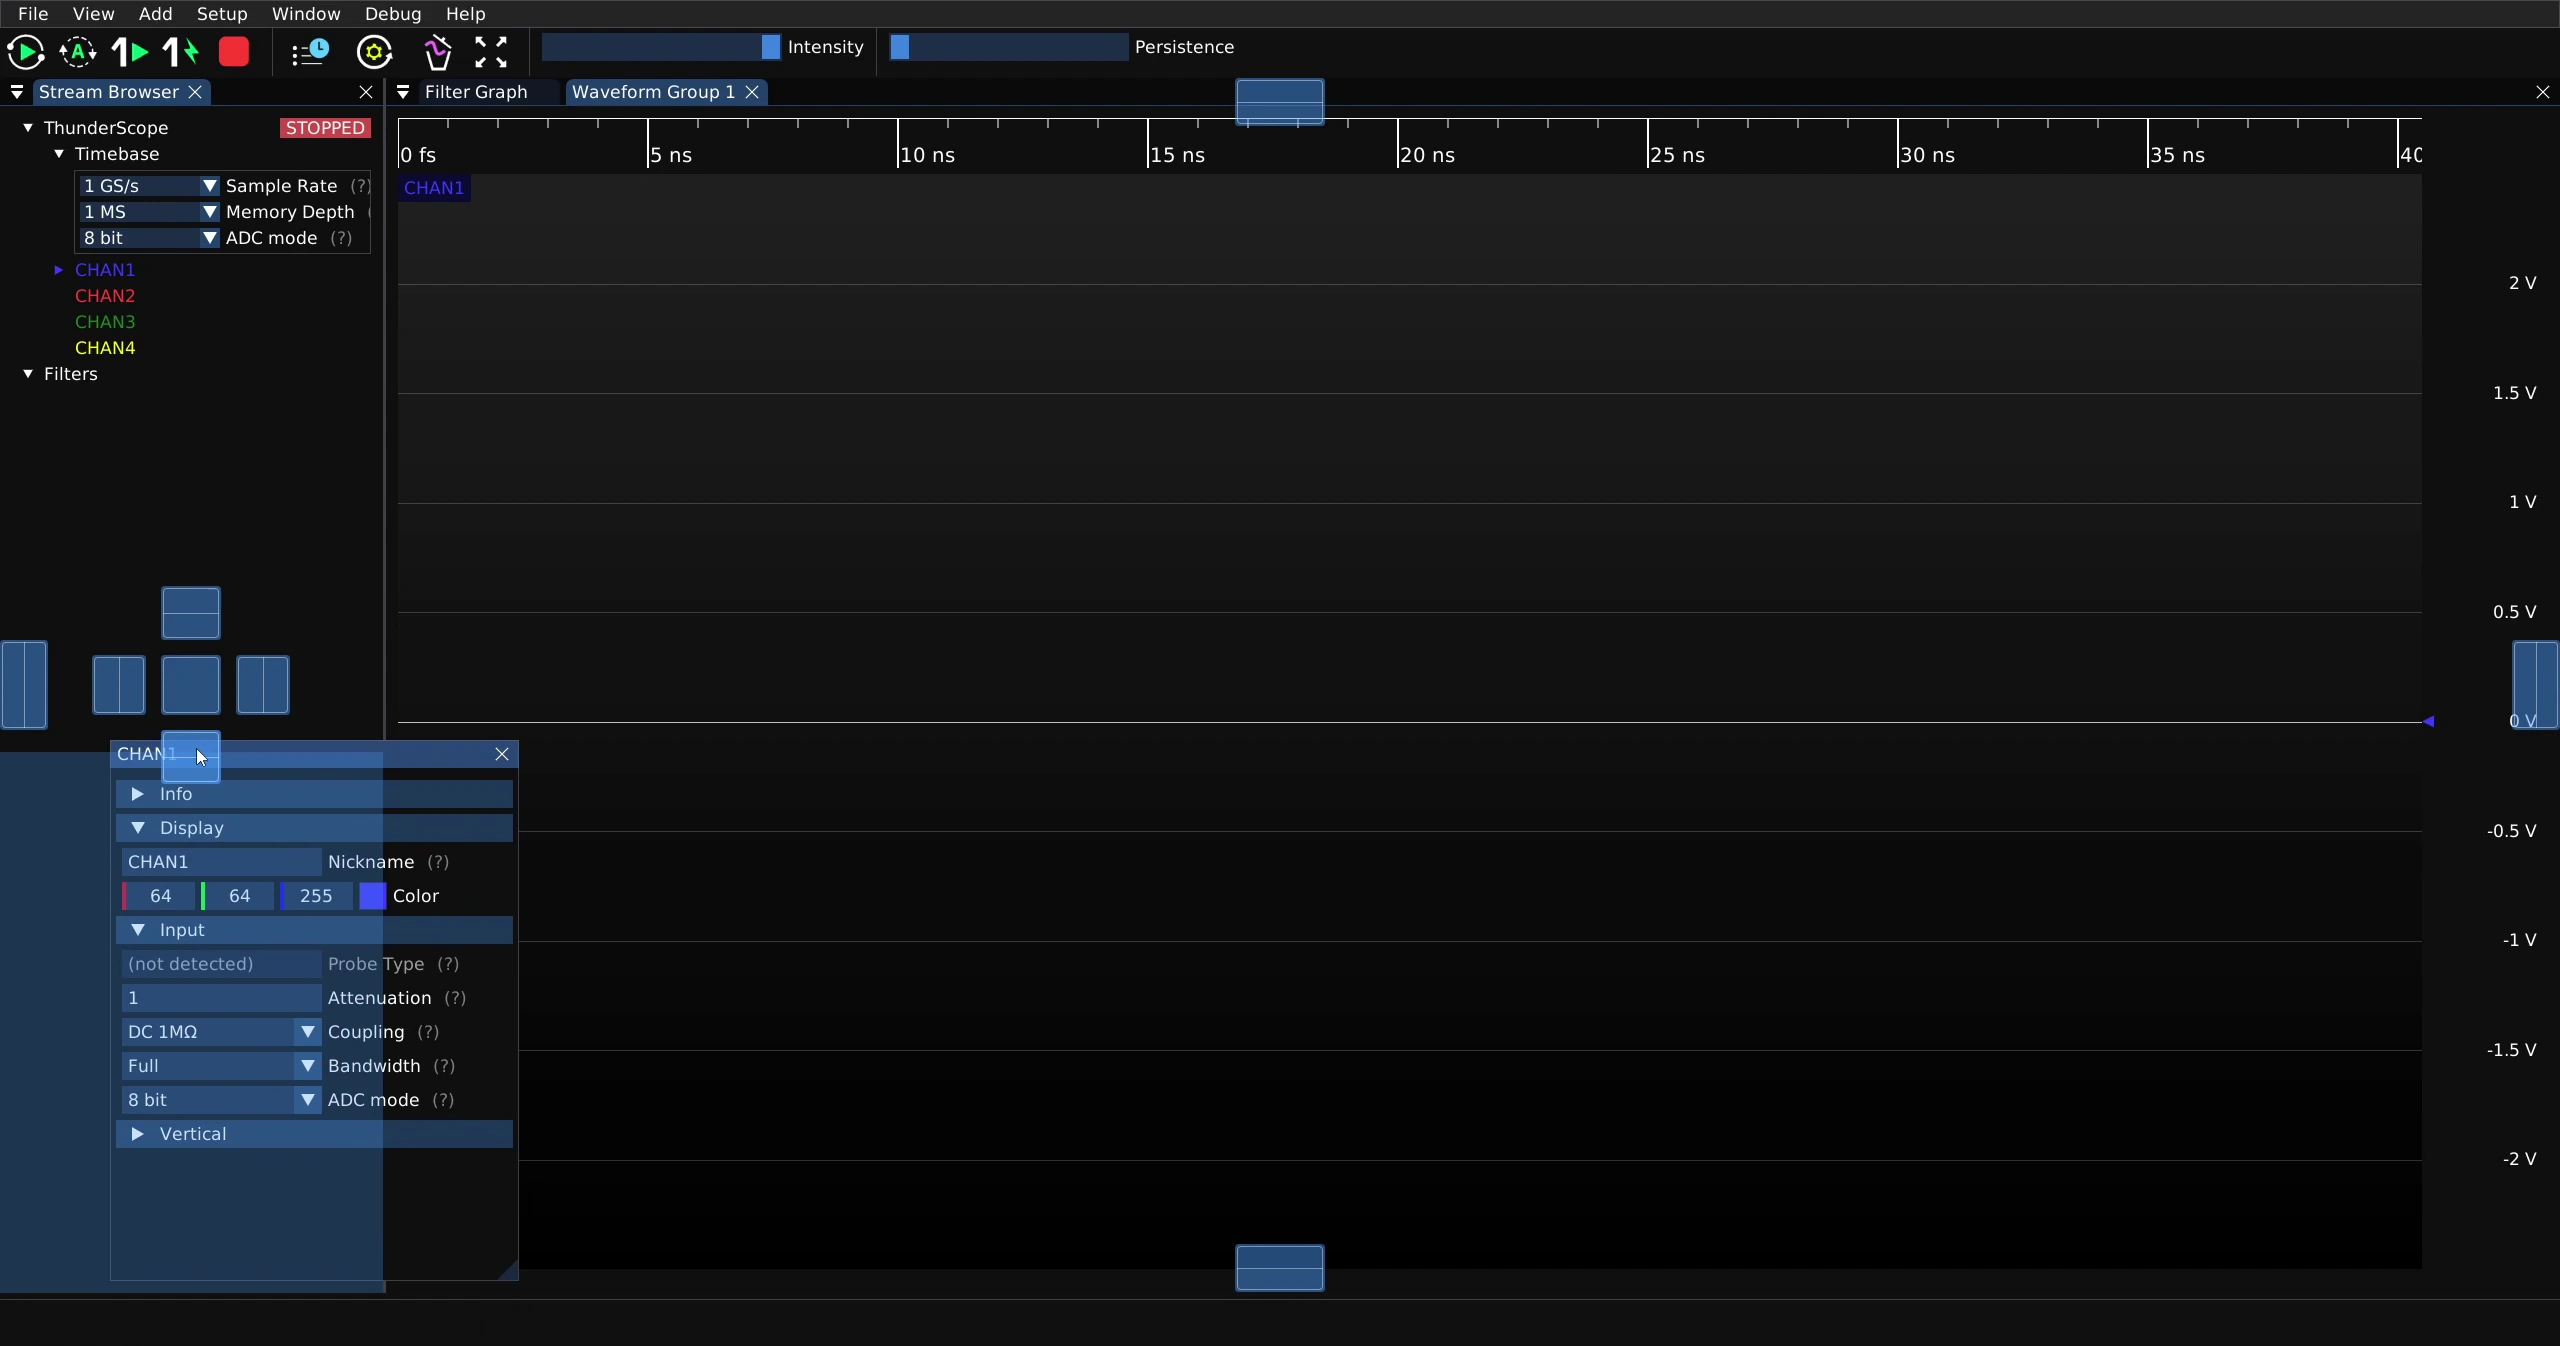Collapse the Timebase tree node
The height and width of the screenshot is (1346, 2560).
pyautogui.click(x=59, y=154)
